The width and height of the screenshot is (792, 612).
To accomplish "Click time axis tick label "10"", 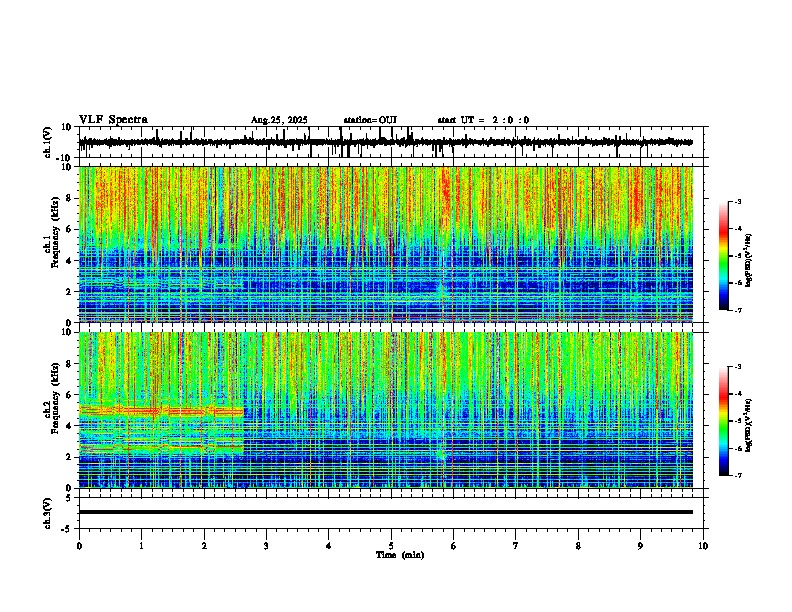I will 703,546.
